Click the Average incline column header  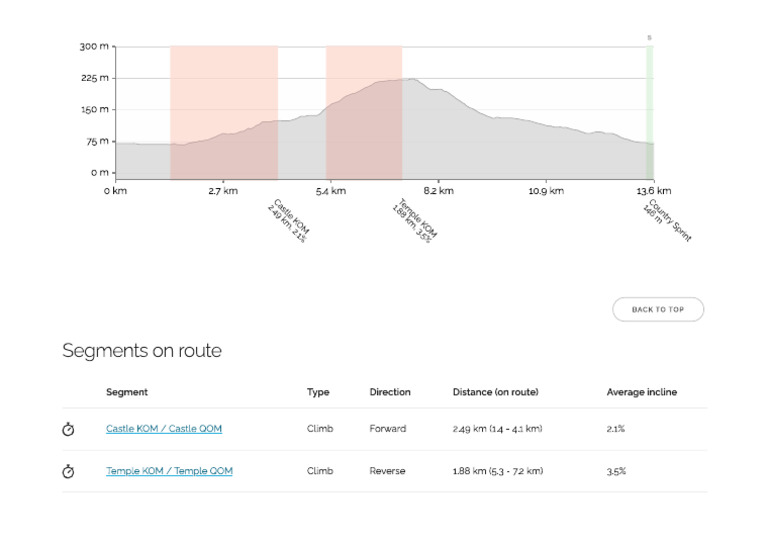tap(641, 392)
